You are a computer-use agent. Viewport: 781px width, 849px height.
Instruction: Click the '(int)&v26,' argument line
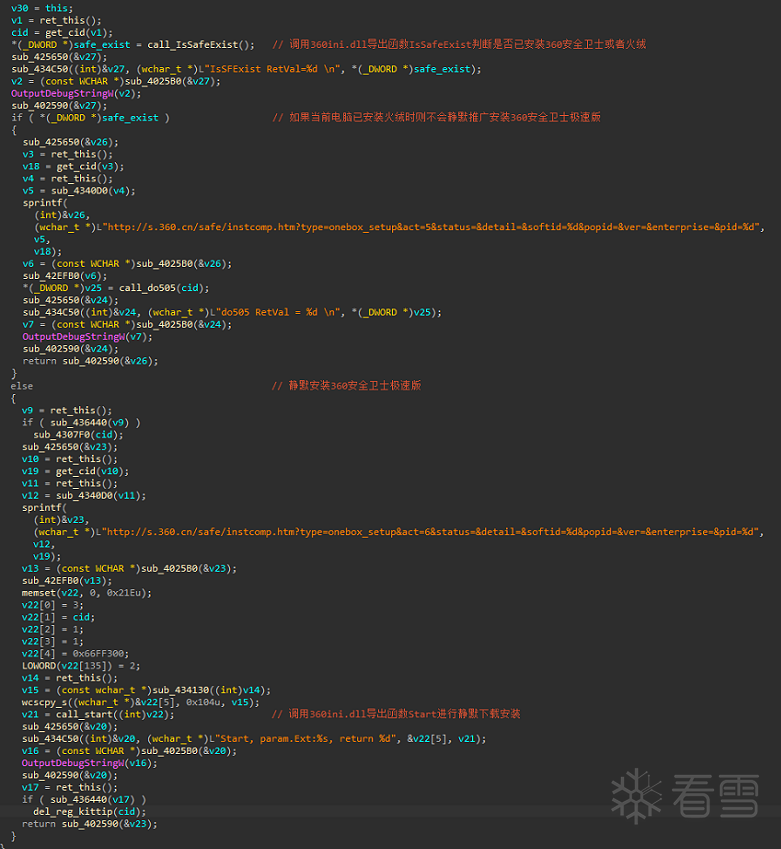62,215
